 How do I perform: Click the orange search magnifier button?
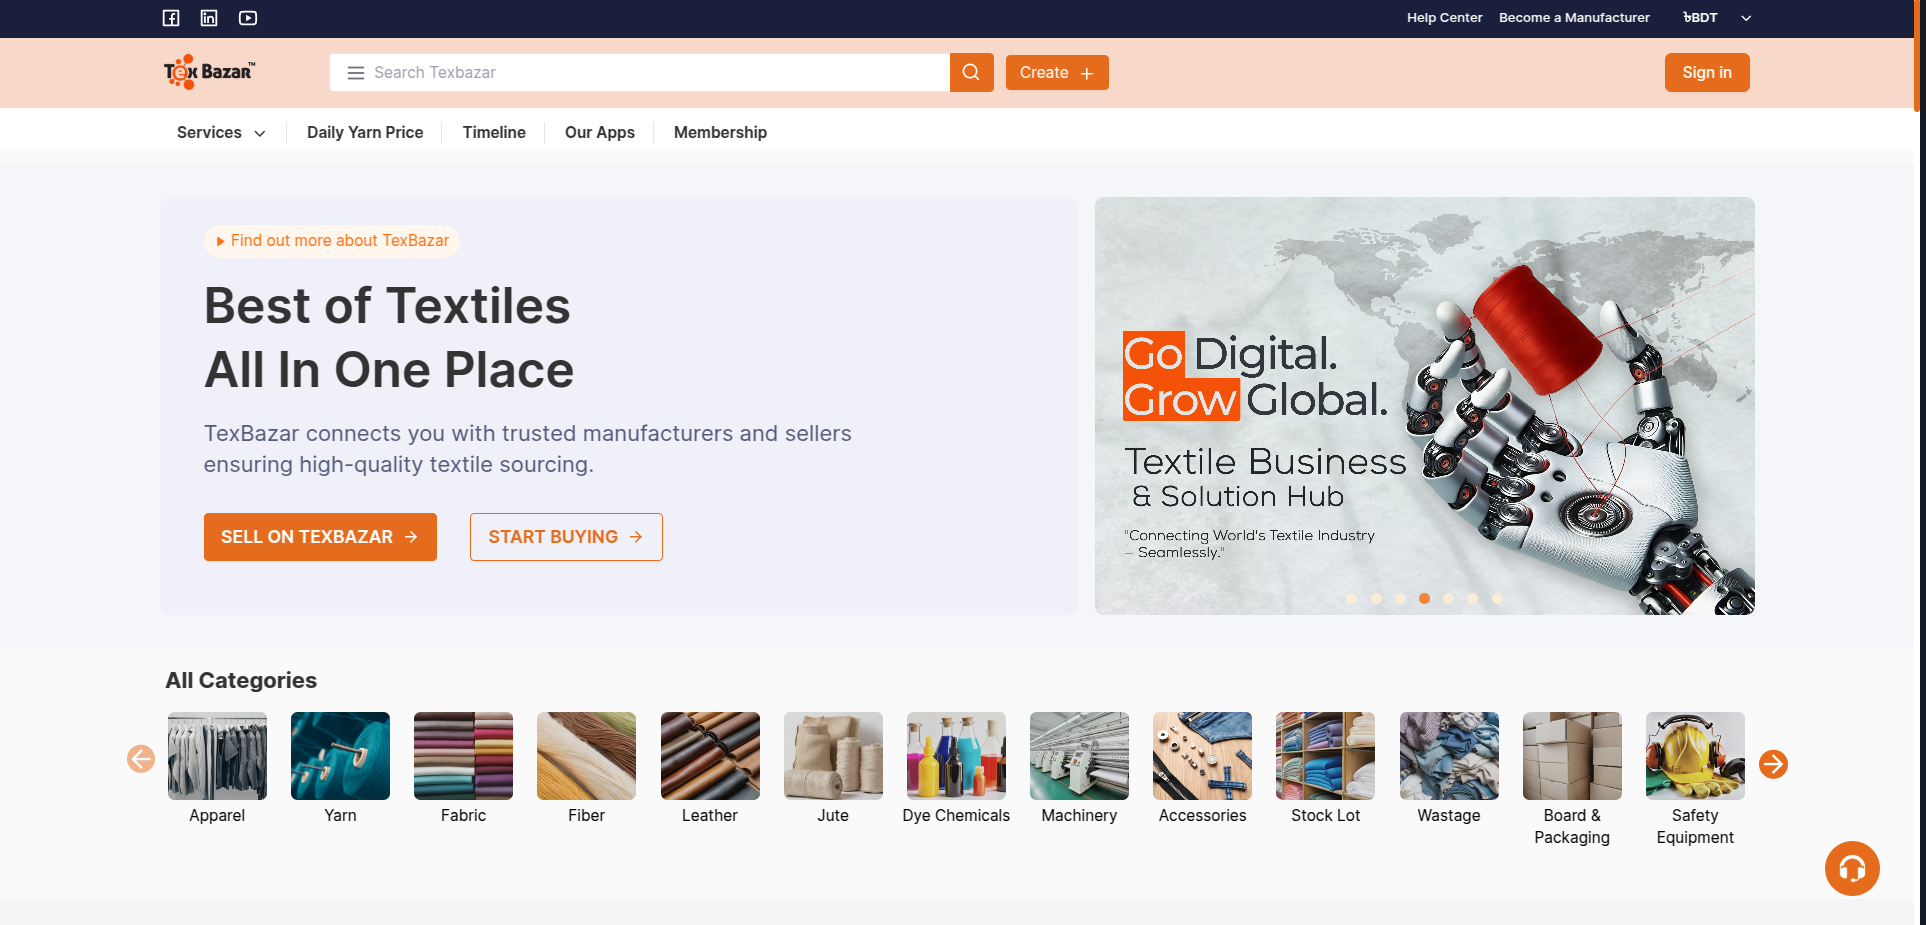pos(971,72)
